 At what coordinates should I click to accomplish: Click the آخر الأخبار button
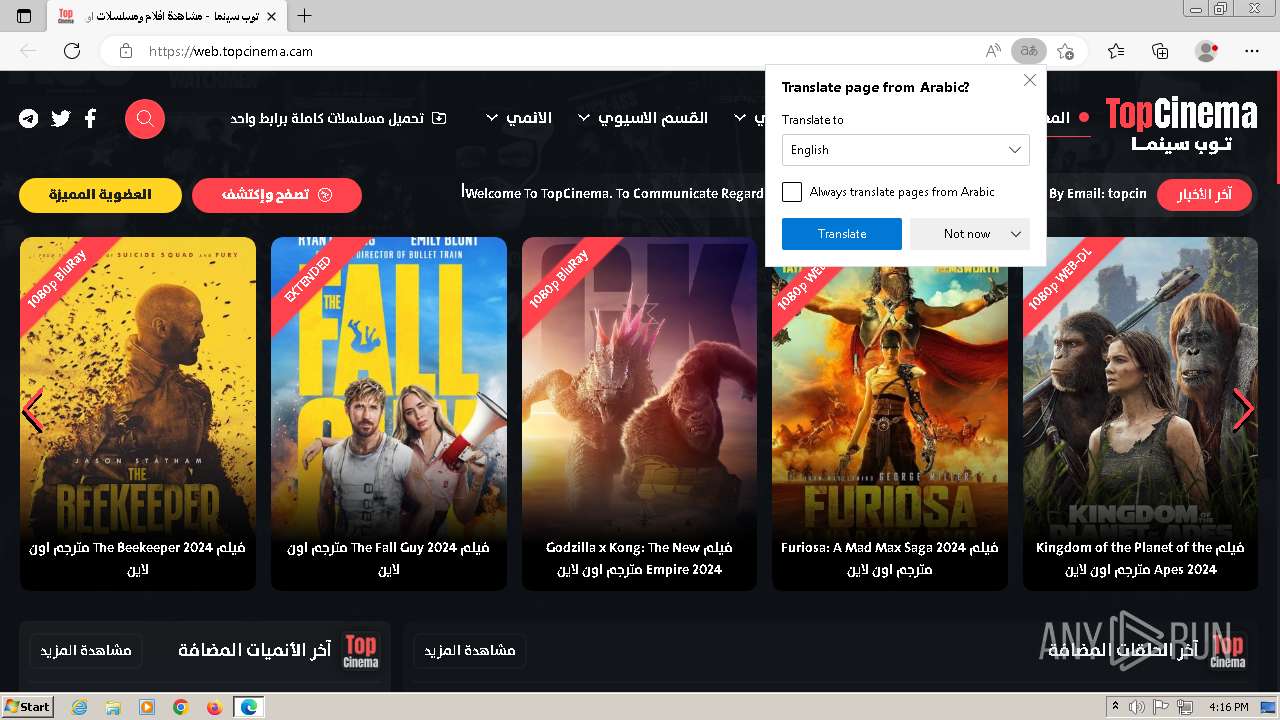(x=1204, y=194)
